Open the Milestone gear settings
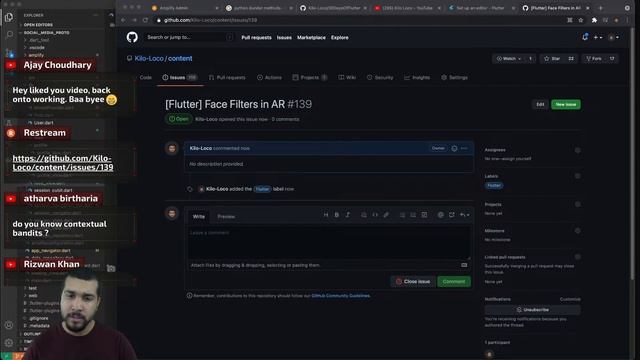The image size is (640, 360). point(578,231)
